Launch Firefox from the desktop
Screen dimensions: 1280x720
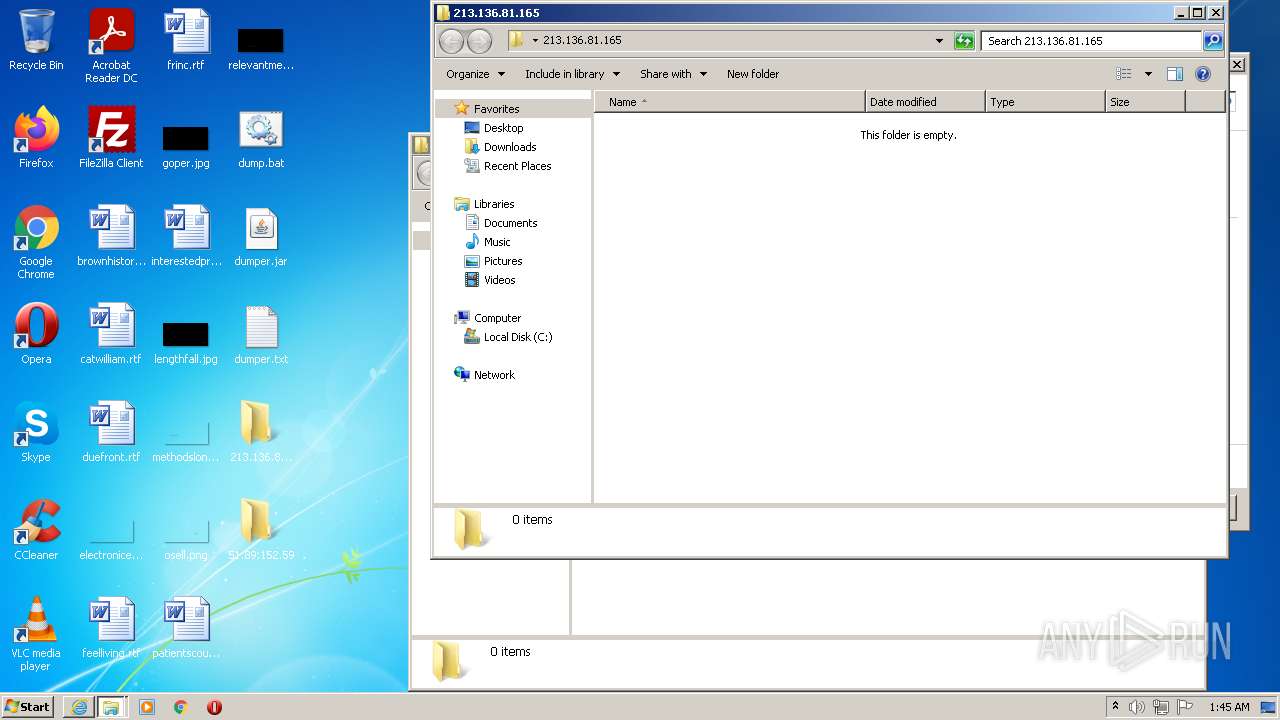(x=36, y=138)
